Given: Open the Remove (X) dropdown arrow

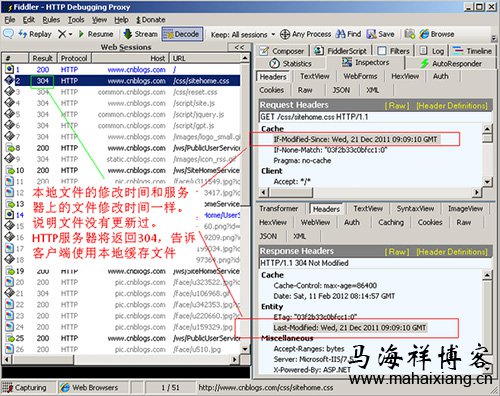Looking at the screenshot, I should click(x=70, y=34).
